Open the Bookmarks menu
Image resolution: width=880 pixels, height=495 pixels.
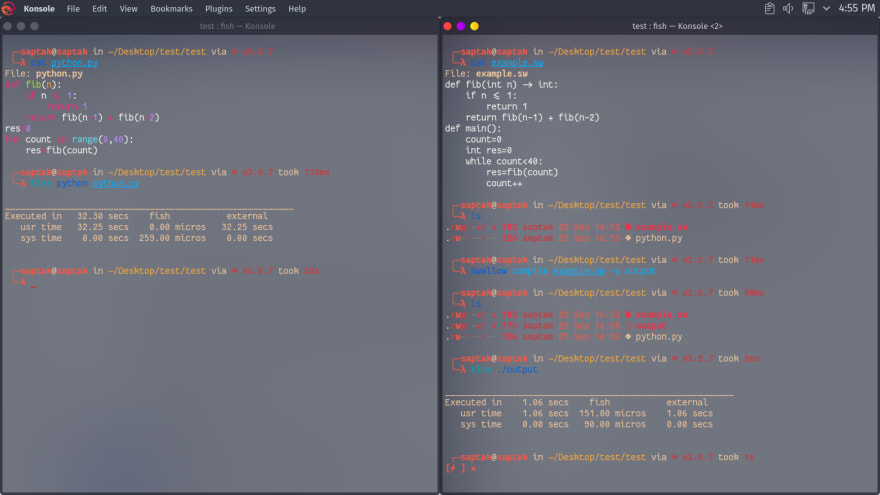click(x=171, y=9)
